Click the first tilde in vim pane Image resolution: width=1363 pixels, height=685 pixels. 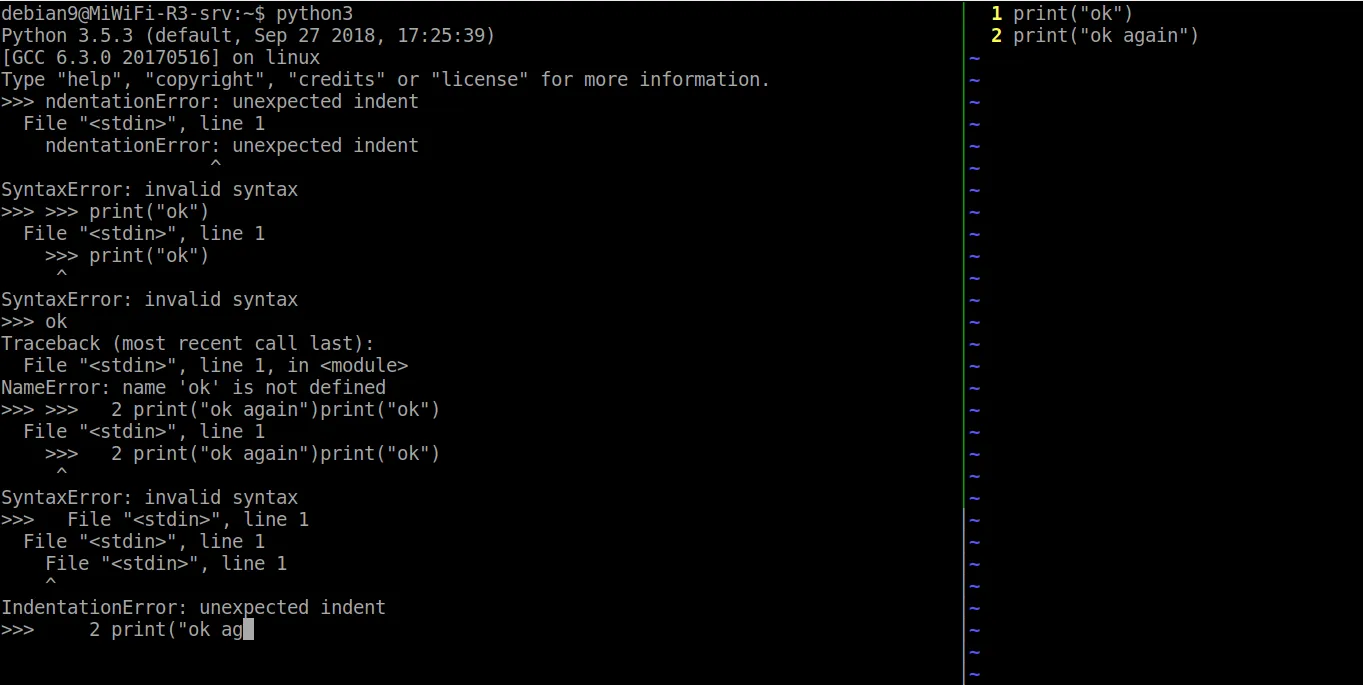point(974,58)
